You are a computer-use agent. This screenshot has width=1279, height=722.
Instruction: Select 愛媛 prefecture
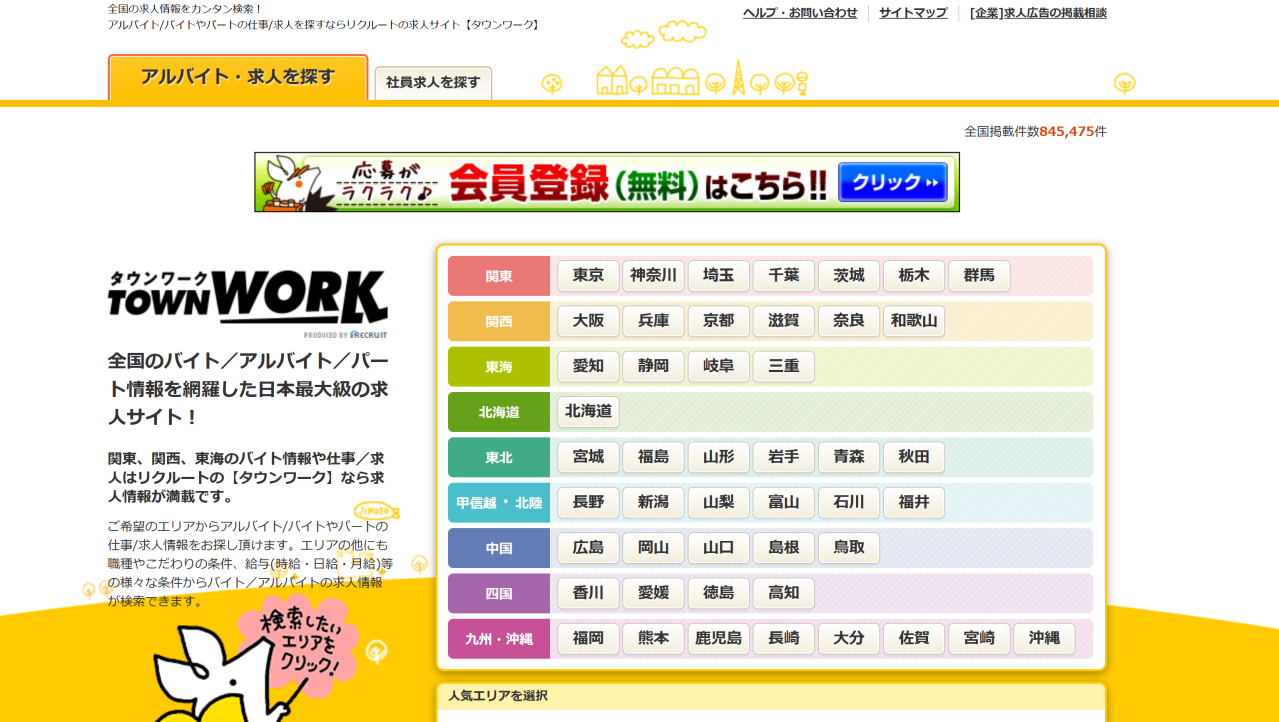[x=653, y=593]
